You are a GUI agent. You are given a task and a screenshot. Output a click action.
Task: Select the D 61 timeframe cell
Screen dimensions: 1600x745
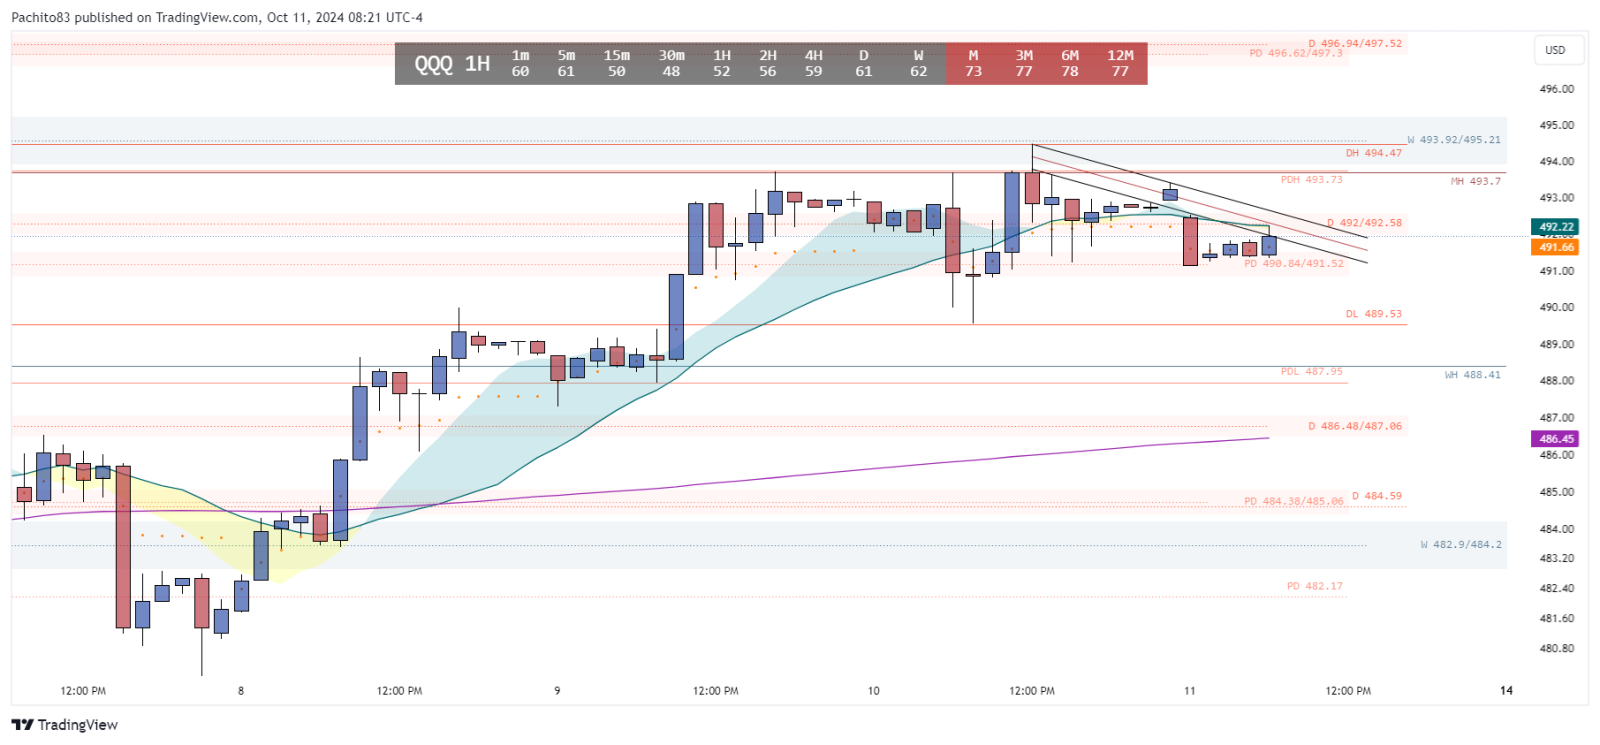(864, 64)
